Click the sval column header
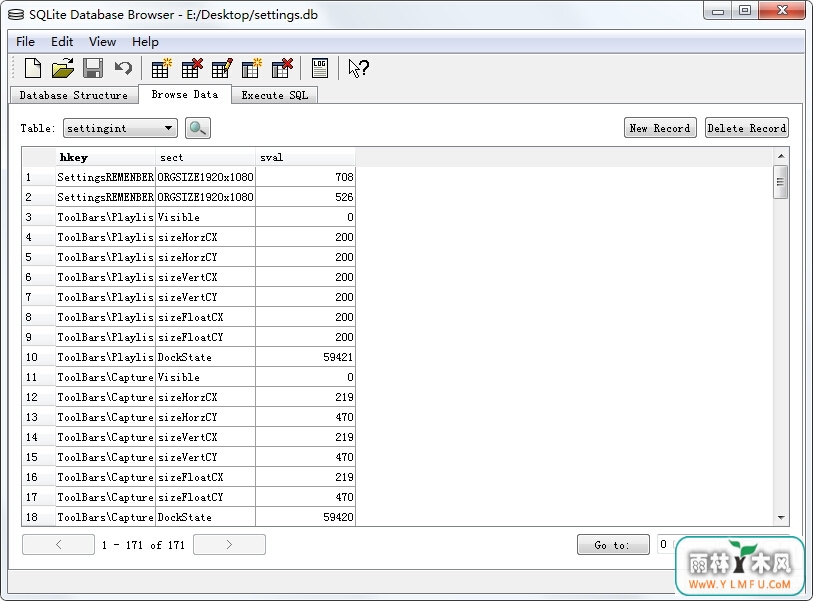The height and width of the screenshot is (601, 813). pos(305,158)
